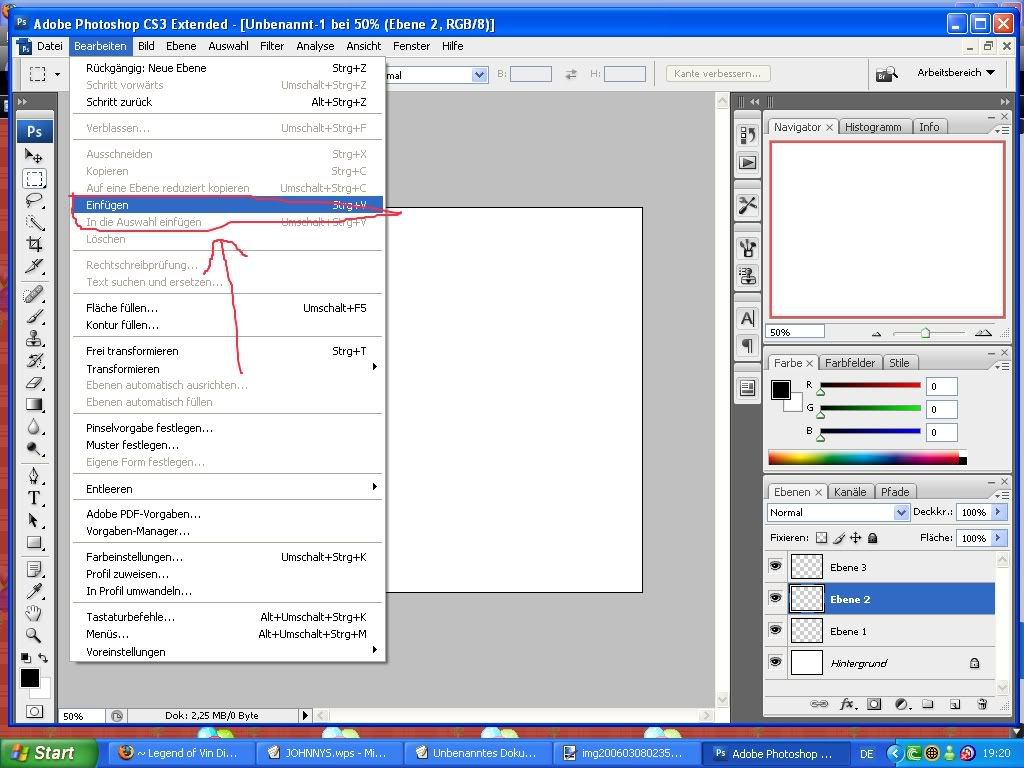1024x768 pixels.
Task: Click the Navigator zoom percentage field
Action: tap(795, 332)
